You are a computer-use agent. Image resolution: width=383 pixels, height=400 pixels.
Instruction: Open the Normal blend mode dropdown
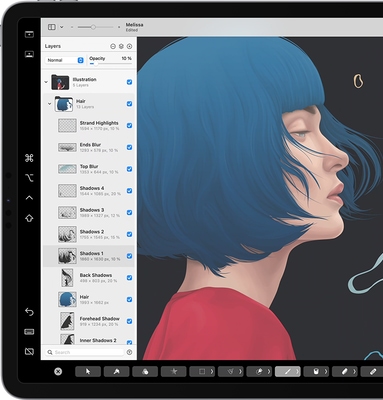coord(65,60)
